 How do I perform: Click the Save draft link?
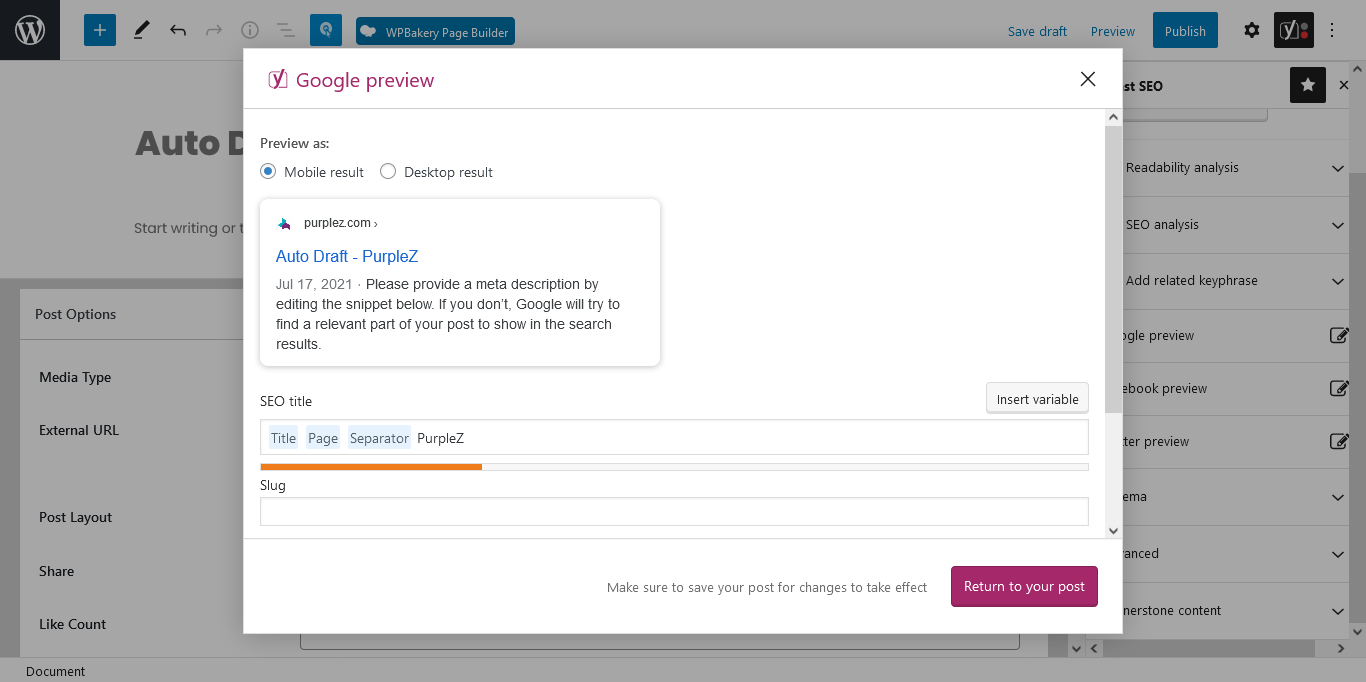1037,31
